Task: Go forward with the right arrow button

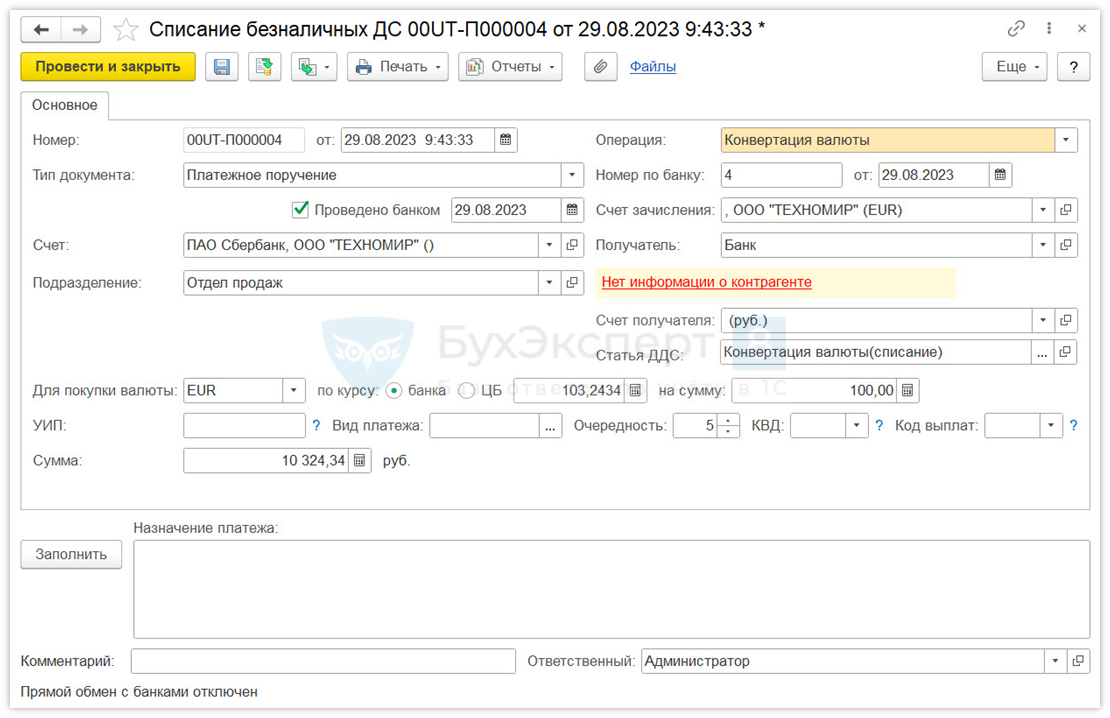Action: (81, 30)
